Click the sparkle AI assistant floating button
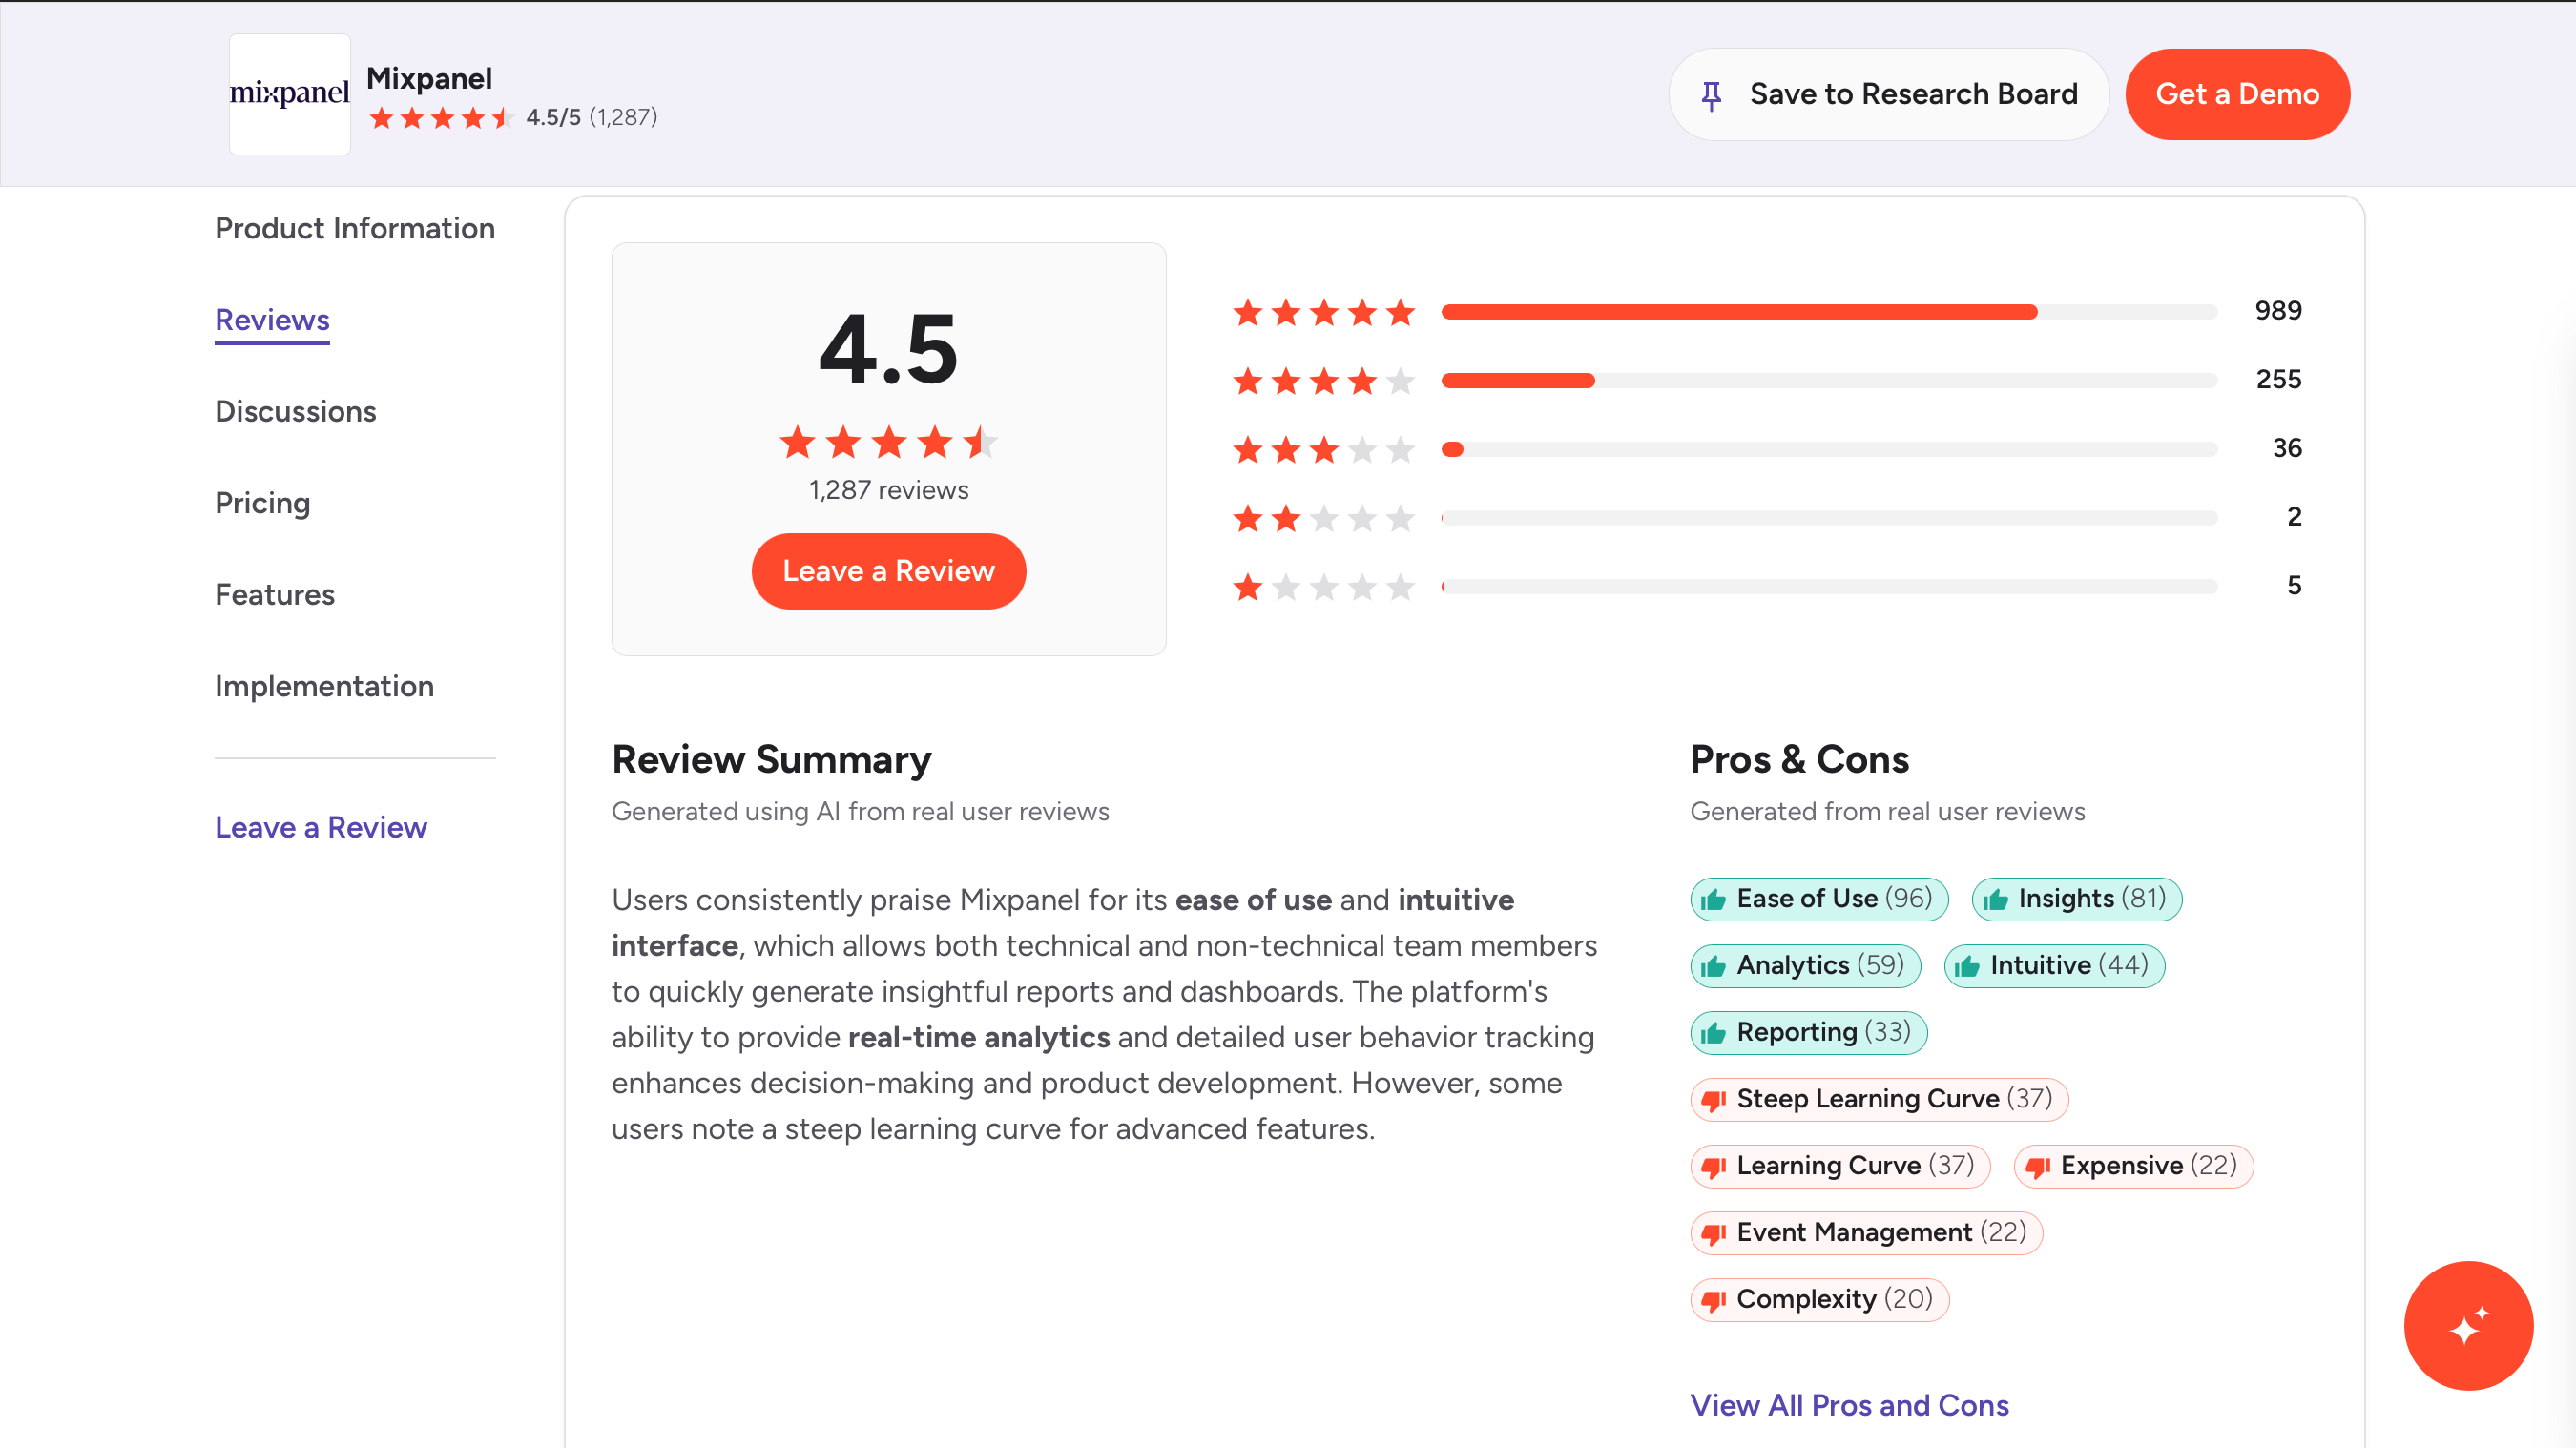The width and height of the screenshot is (2576, 1448). point(2467,1325)
